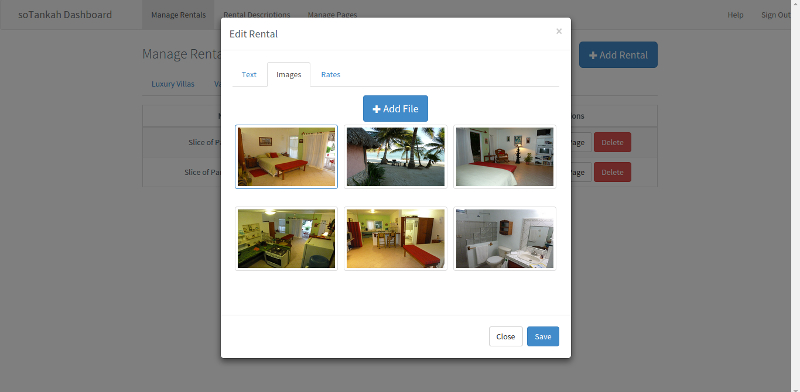Viewport: 800px width, 392px height.
Task: Select the kitchen stove thumbnail
Action: click(286, 238)
